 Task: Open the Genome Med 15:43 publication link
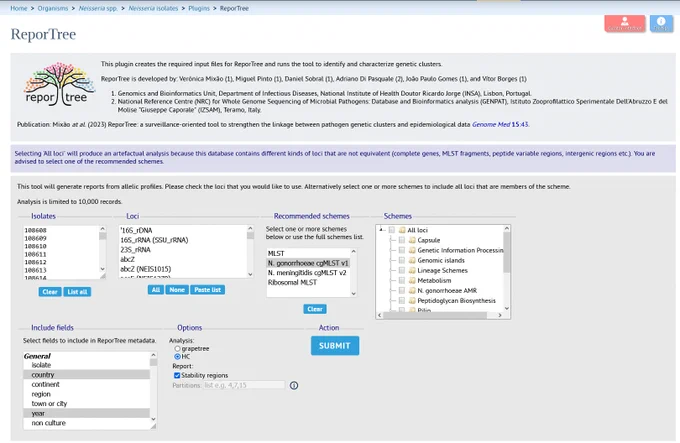(x=500, y=124)
